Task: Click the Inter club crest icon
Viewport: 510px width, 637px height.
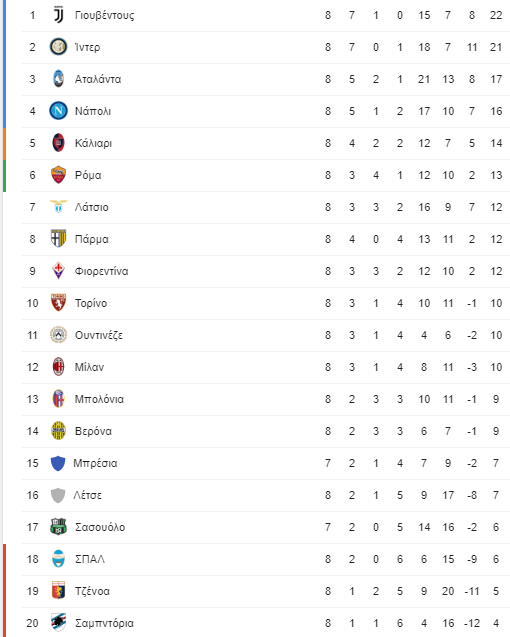Action: (x=59, y=47)
